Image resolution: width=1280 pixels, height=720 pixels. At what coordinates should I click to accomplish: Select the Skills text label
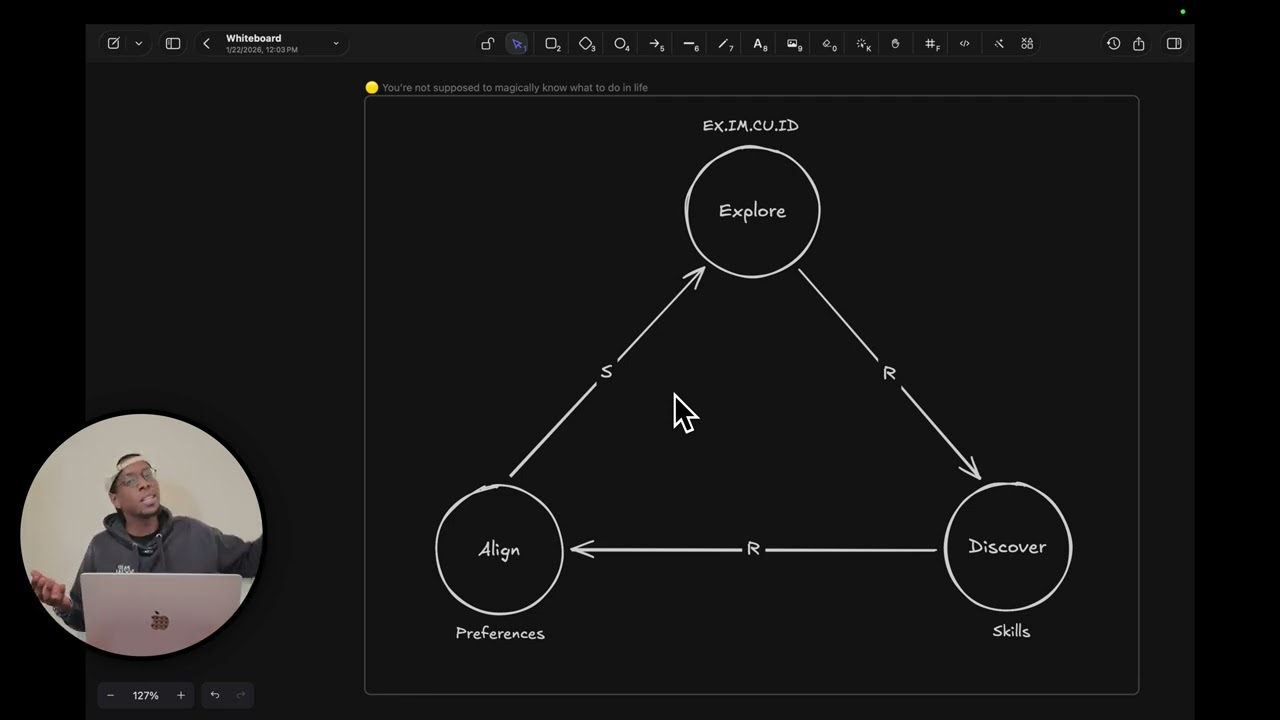(x=1011, y=631)
